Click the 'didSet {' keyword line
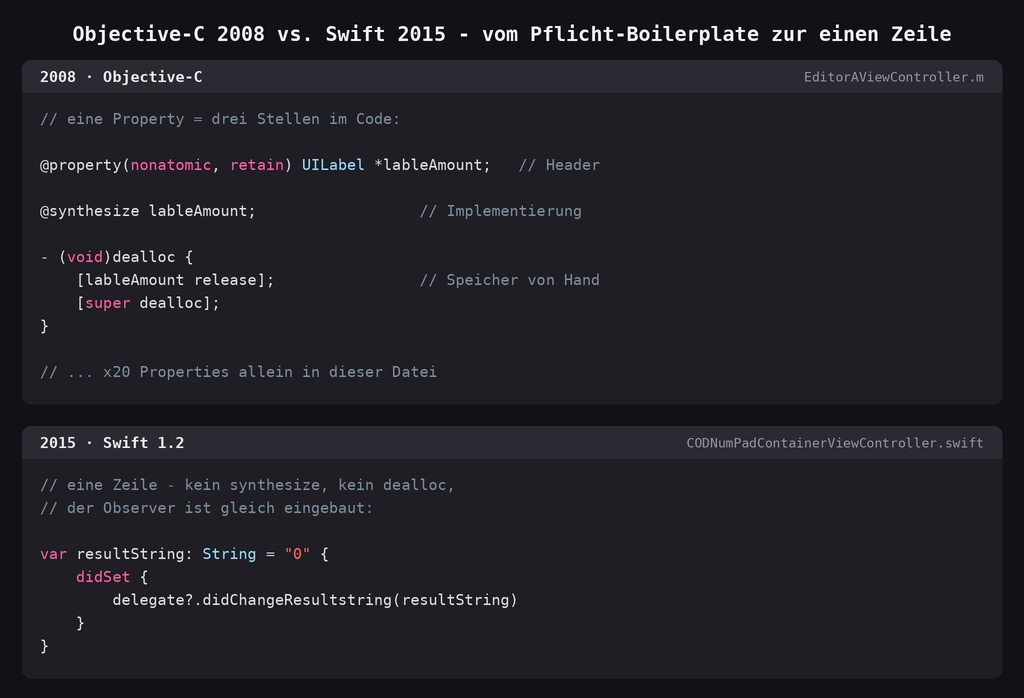This screenshot has width=1024, height=698. pos(112,577)
